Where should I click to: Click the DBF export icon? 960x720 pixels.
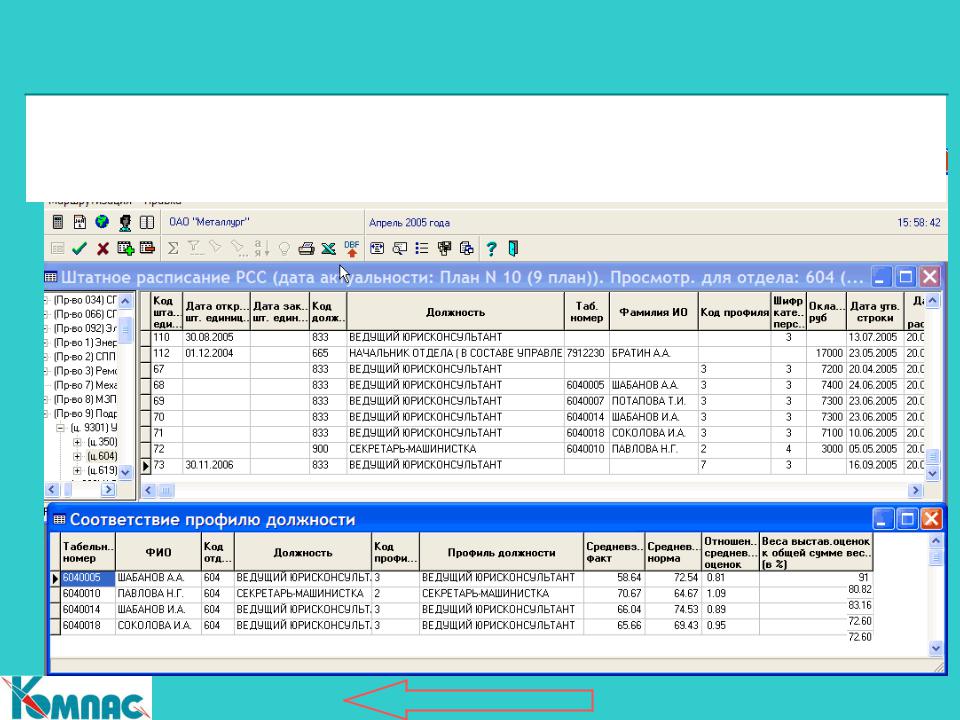[351, 248]
